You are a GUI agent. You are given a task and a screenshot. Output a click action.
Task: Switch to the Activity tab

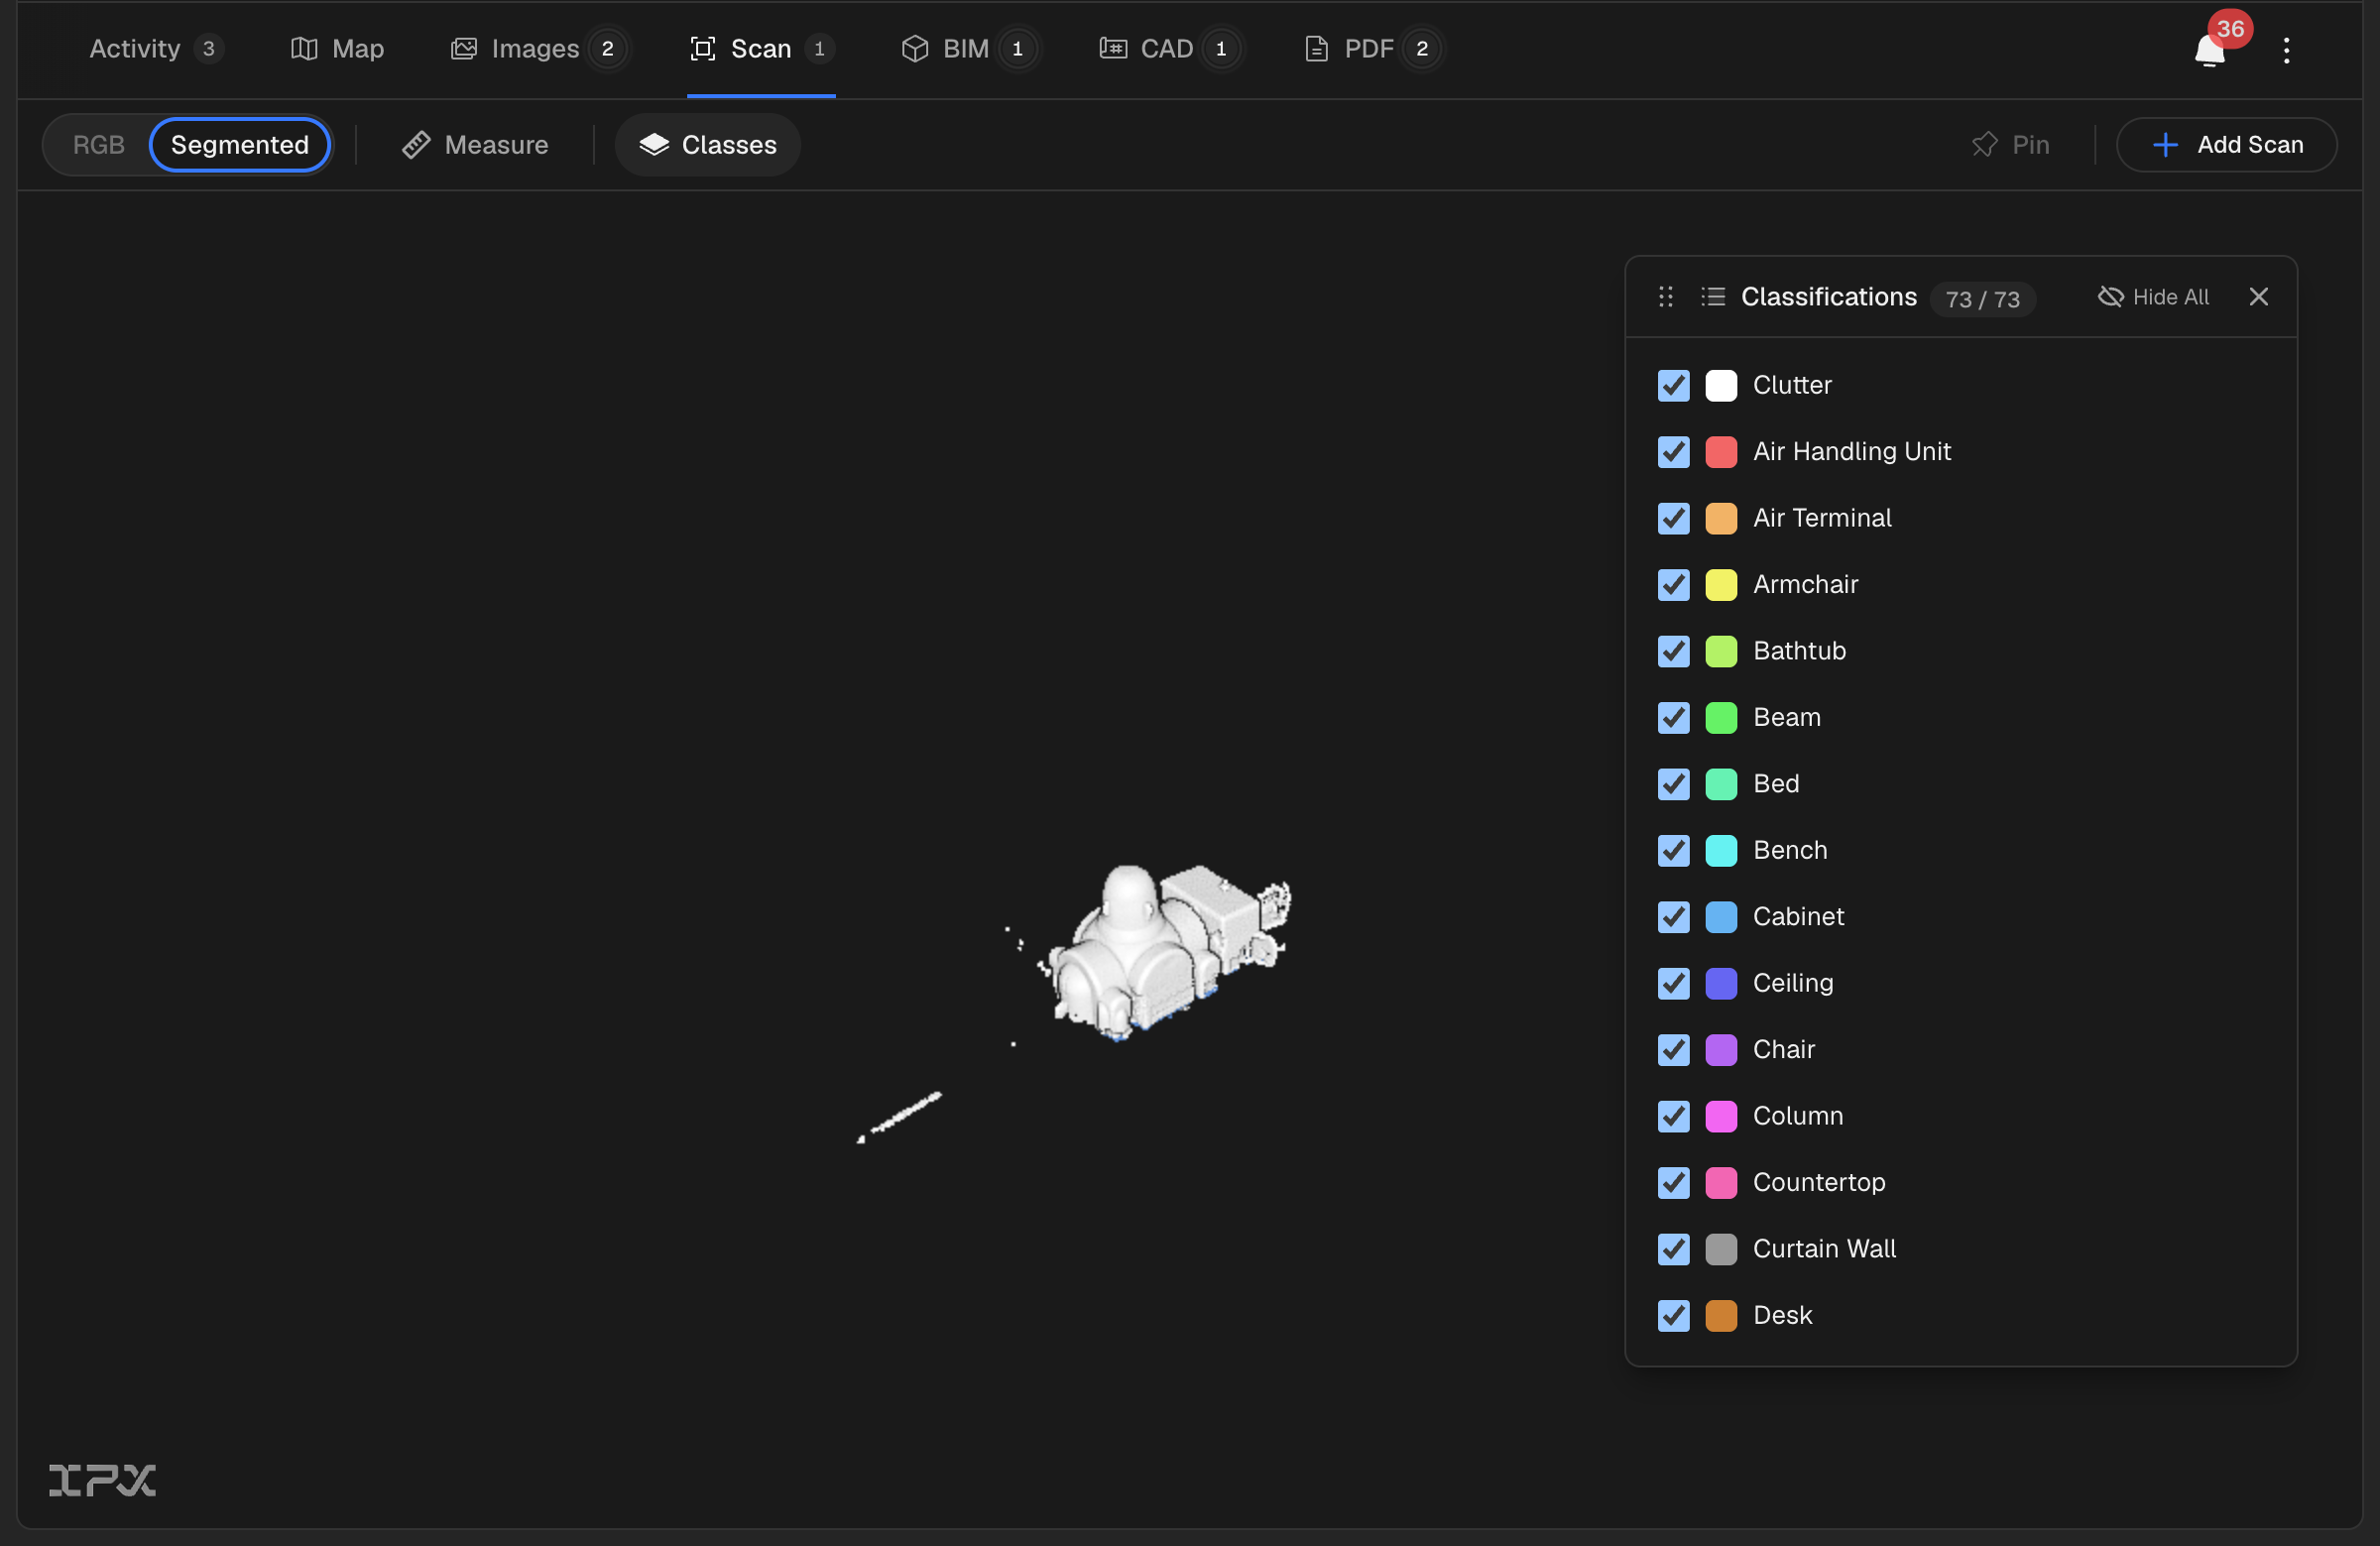pos(156,49)
